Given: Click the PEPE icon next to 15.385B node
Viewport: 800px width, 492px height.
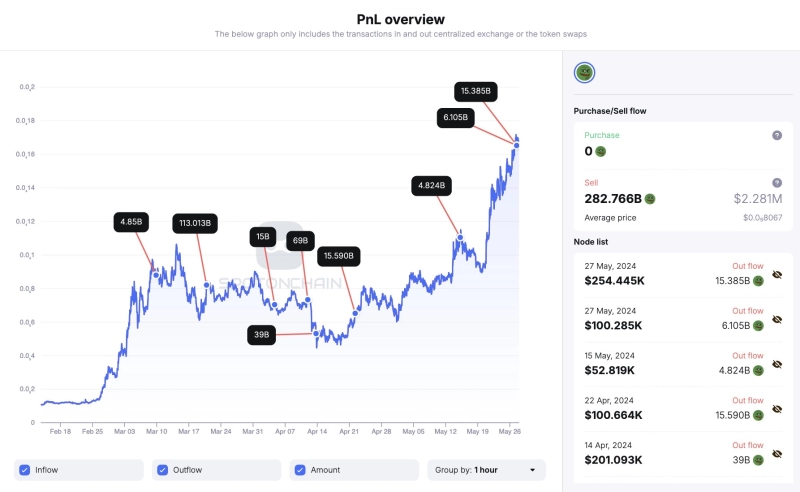Looking at the screenshot, I should click(x=759, y=281).
